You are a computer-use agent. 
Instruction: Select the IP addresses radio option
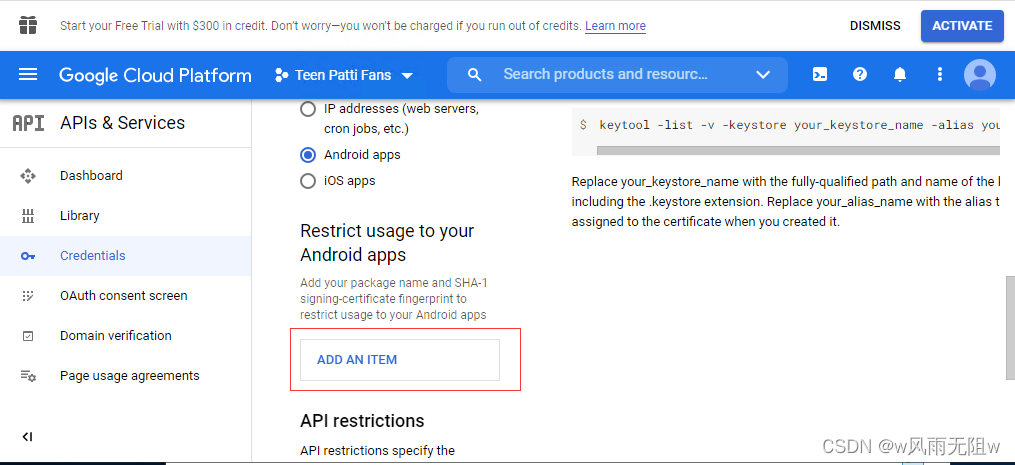308,109
